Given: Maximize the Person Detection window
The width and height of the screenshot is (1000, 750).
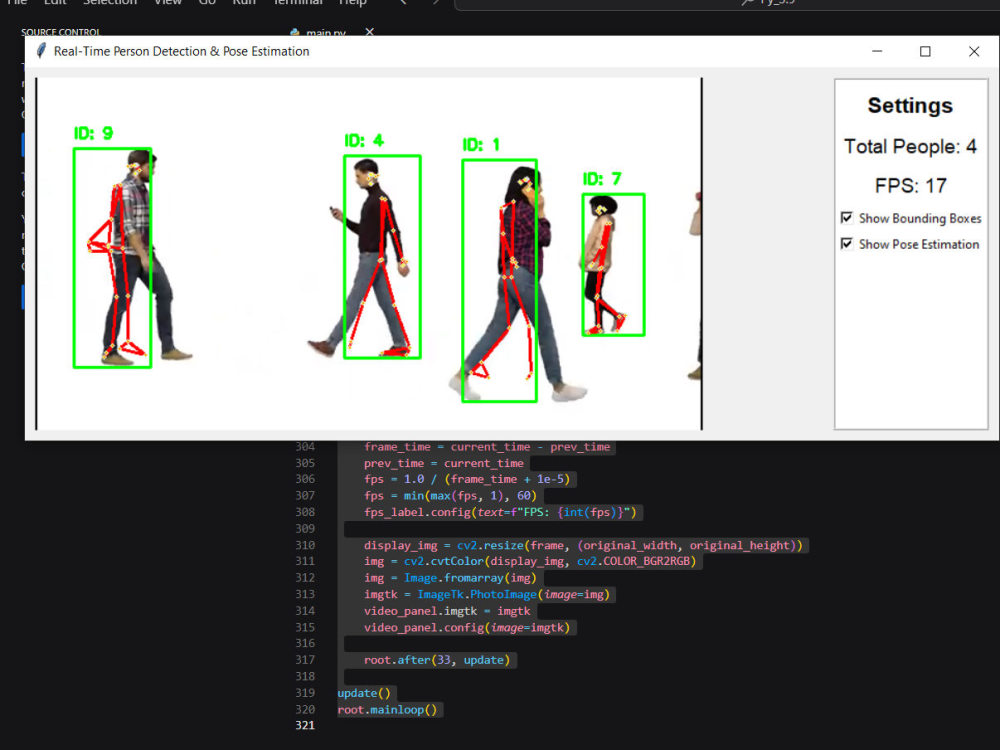Looking at the screenshot, I should click(x=925, y=51).
